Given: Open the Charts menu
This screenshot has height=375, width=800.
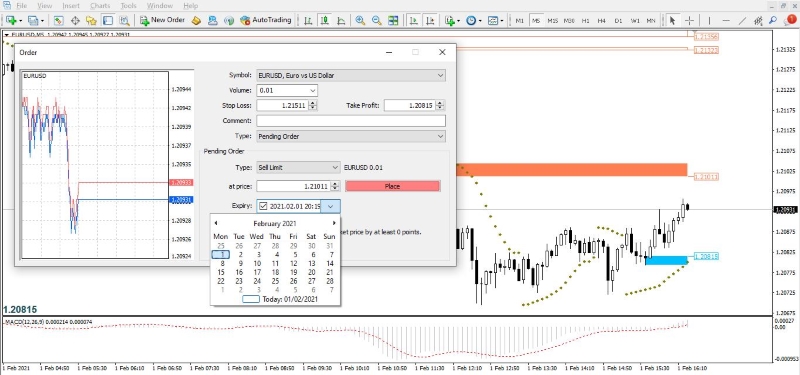Looking at the screenshot, I should [x=100, y=6].
